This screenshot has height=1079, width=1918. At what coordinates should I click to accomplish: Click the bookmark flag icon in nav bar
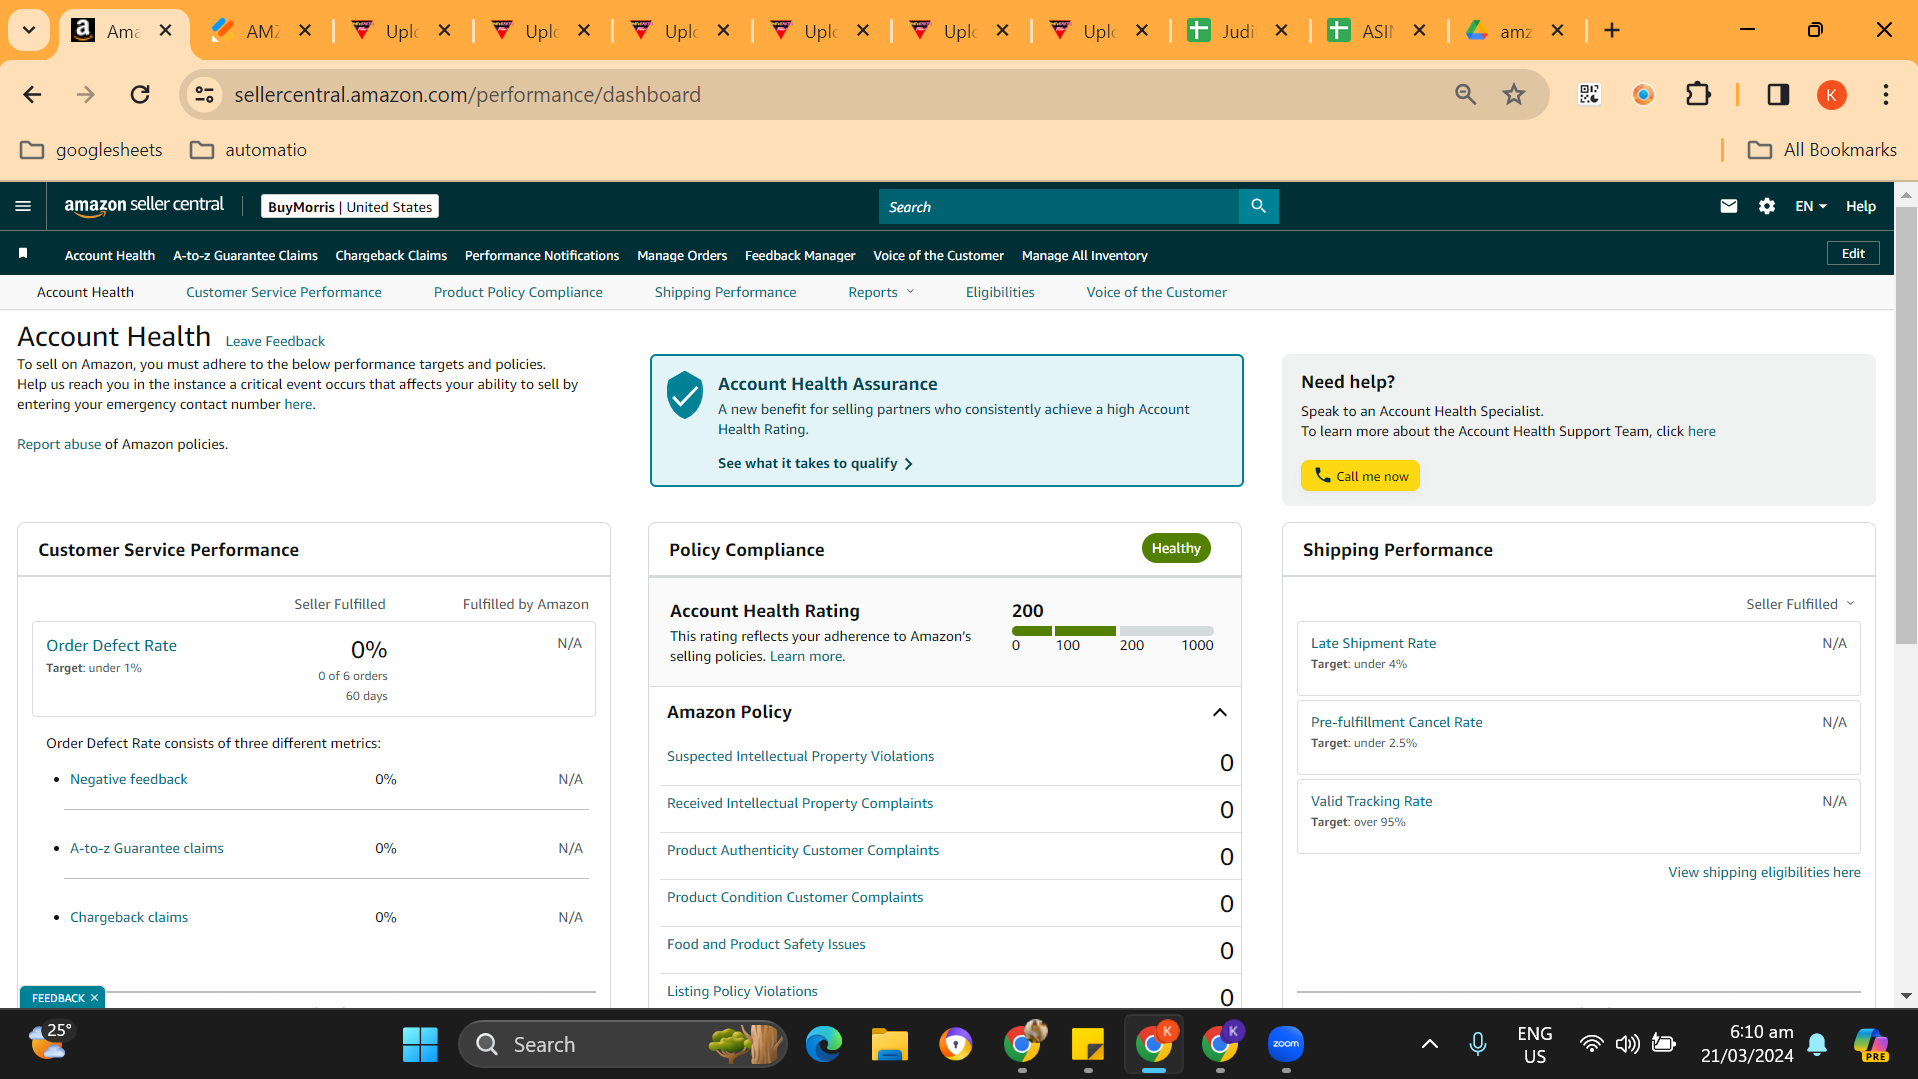pyautogui.click(x=23, y=254)
